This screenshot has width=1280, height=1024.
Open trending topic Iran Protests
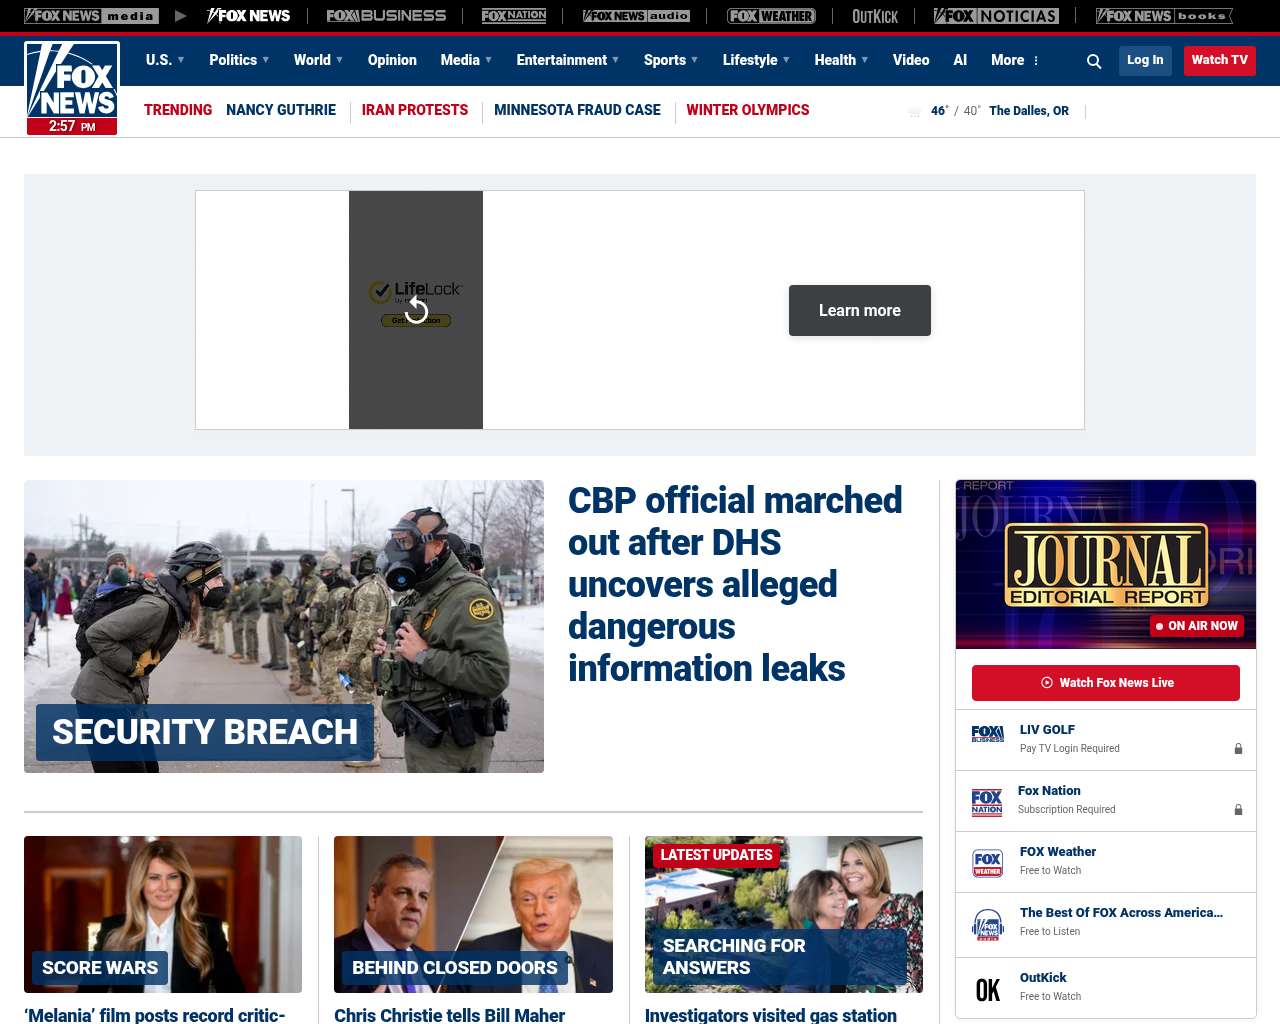click(415, 110)
